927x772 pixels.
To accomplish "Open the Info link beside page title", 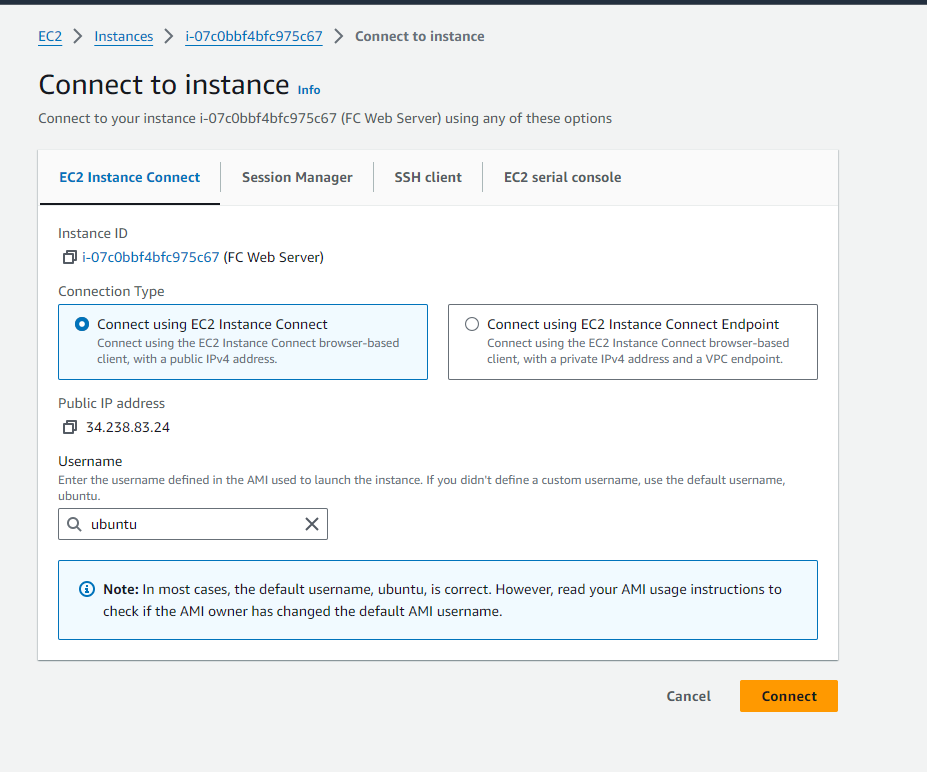I will (309, 90).
